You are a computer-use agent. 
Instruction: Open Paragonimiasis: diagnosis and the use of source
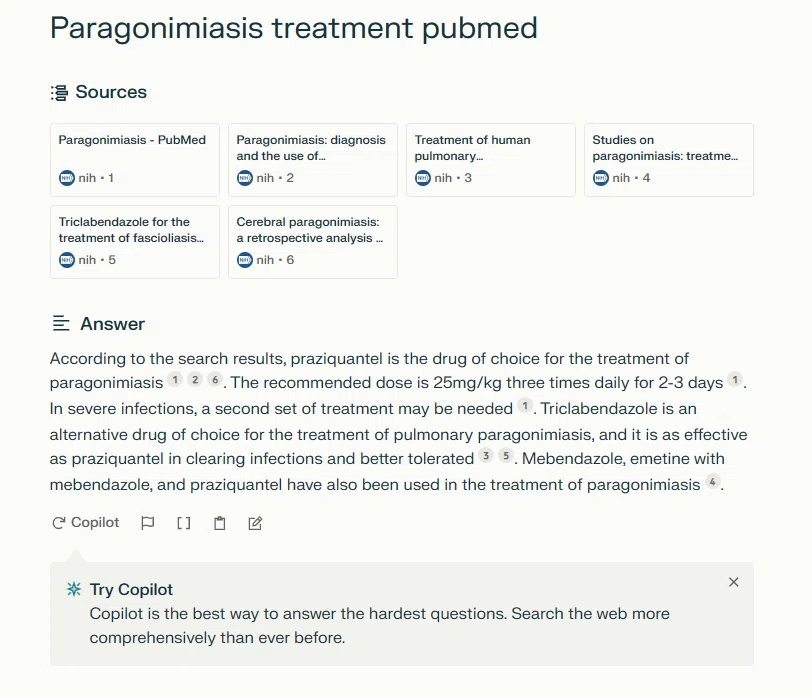coord(313,159)
